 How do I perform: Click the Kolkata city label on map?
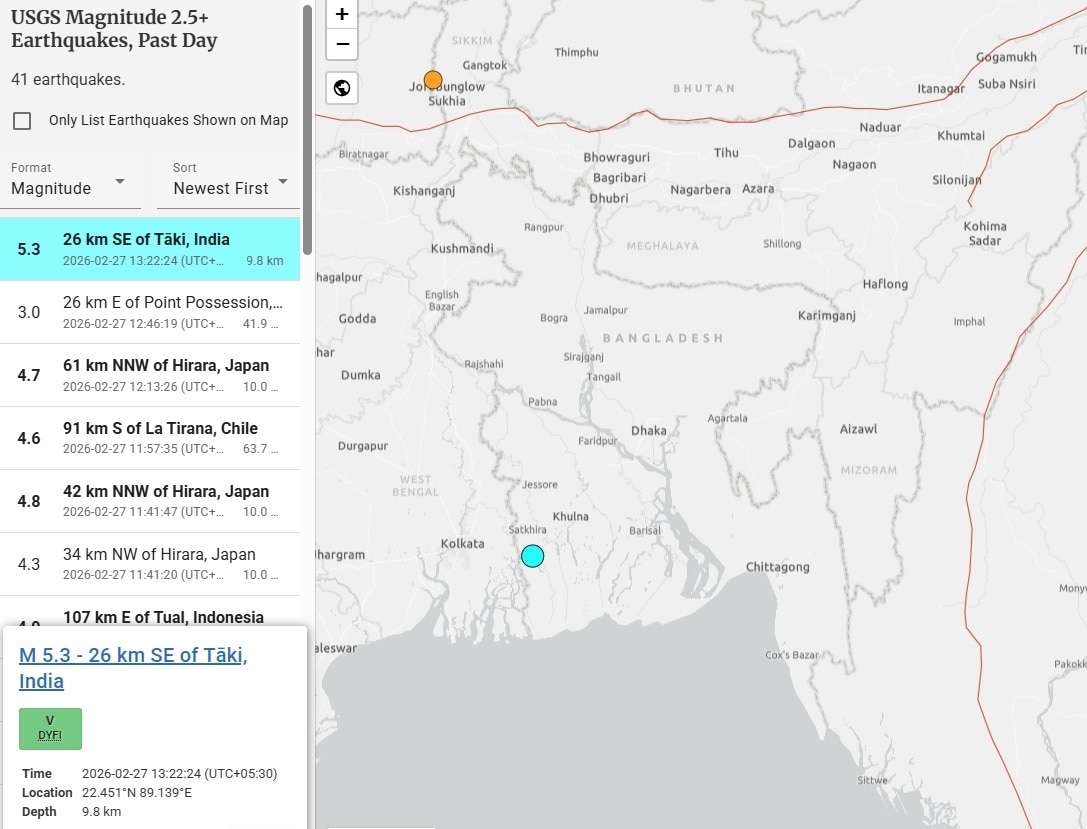pyautogui.click(x=462, y=544)
